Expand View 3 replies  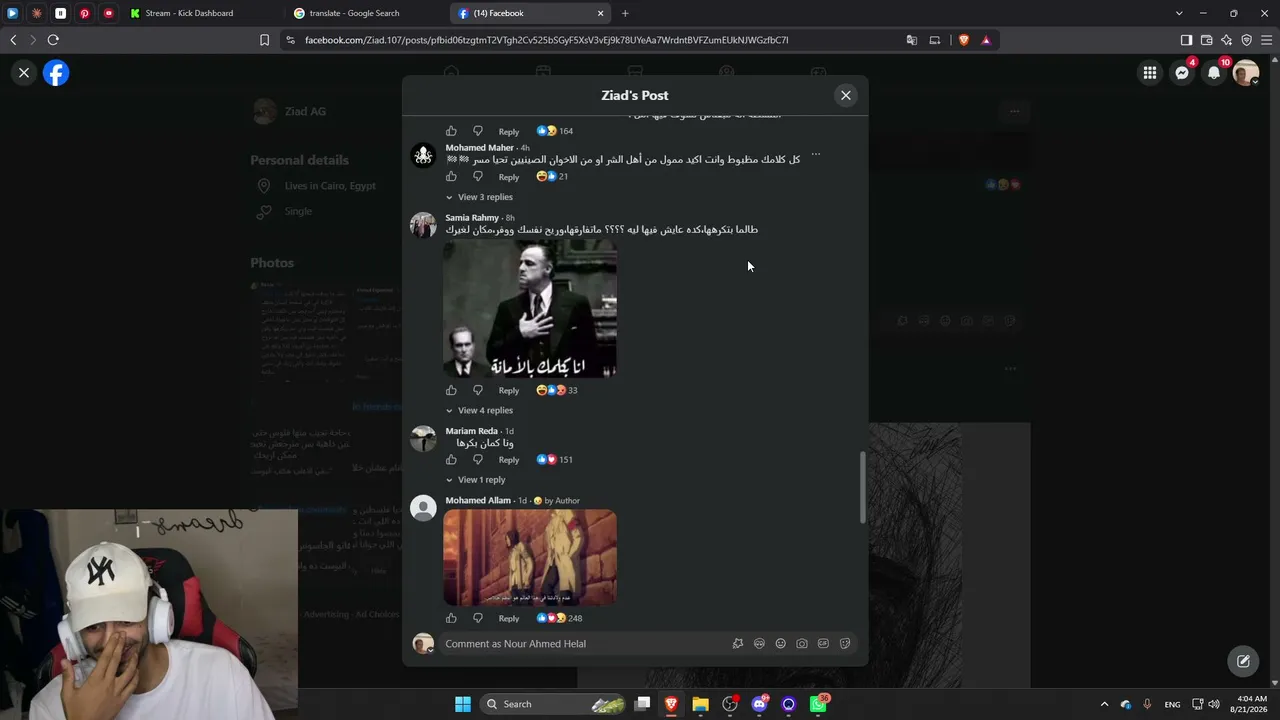click(479, 197)
